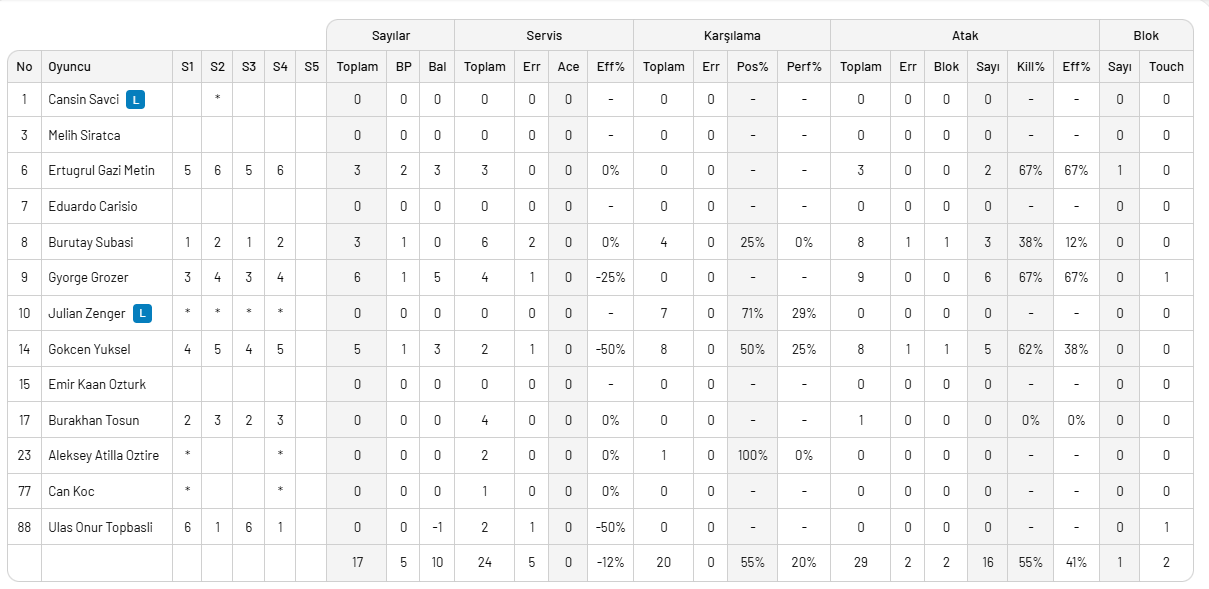Select the Servis group header
Image resolution: width=1209 pixels, height=589 pixels.
click(x=544, y=36)
